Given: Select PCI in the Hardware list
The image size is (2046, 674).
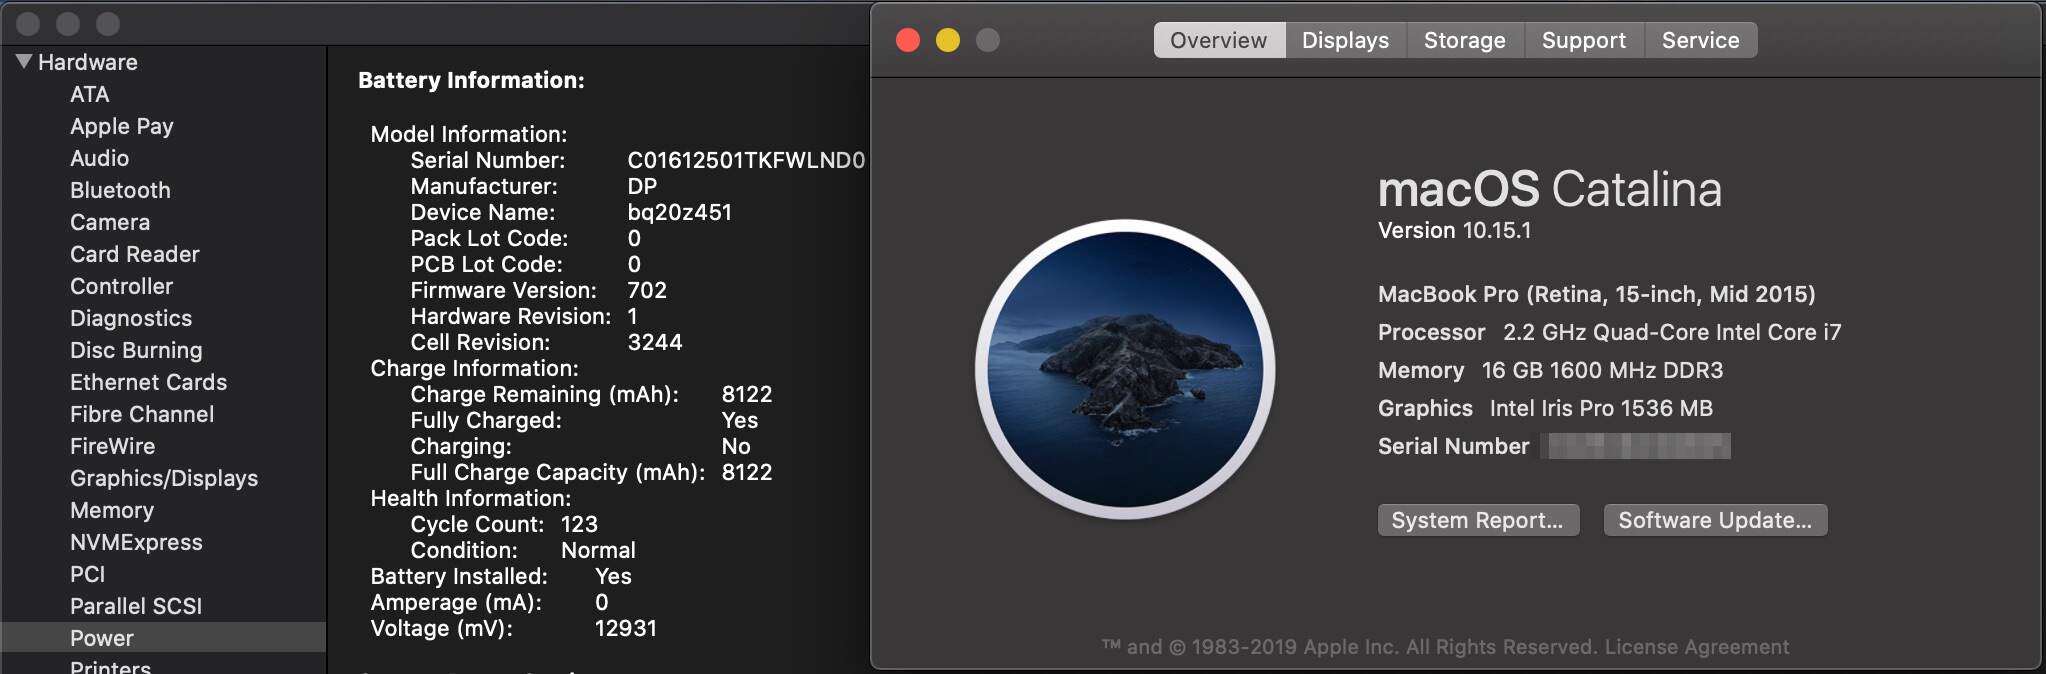Looking at the screenshot, I should 87,574.
